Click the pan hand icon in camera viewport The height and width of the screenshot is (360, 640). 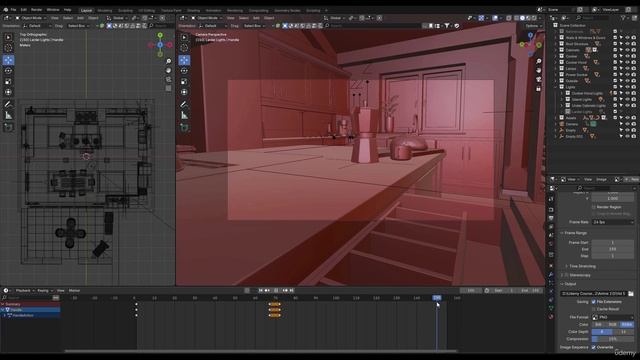(539, 70)
